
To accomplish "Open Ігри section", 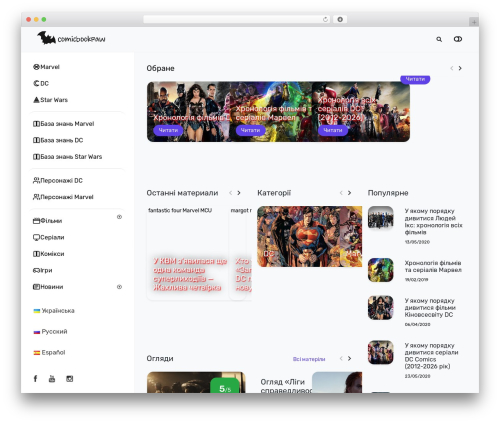I will (46, 270).
